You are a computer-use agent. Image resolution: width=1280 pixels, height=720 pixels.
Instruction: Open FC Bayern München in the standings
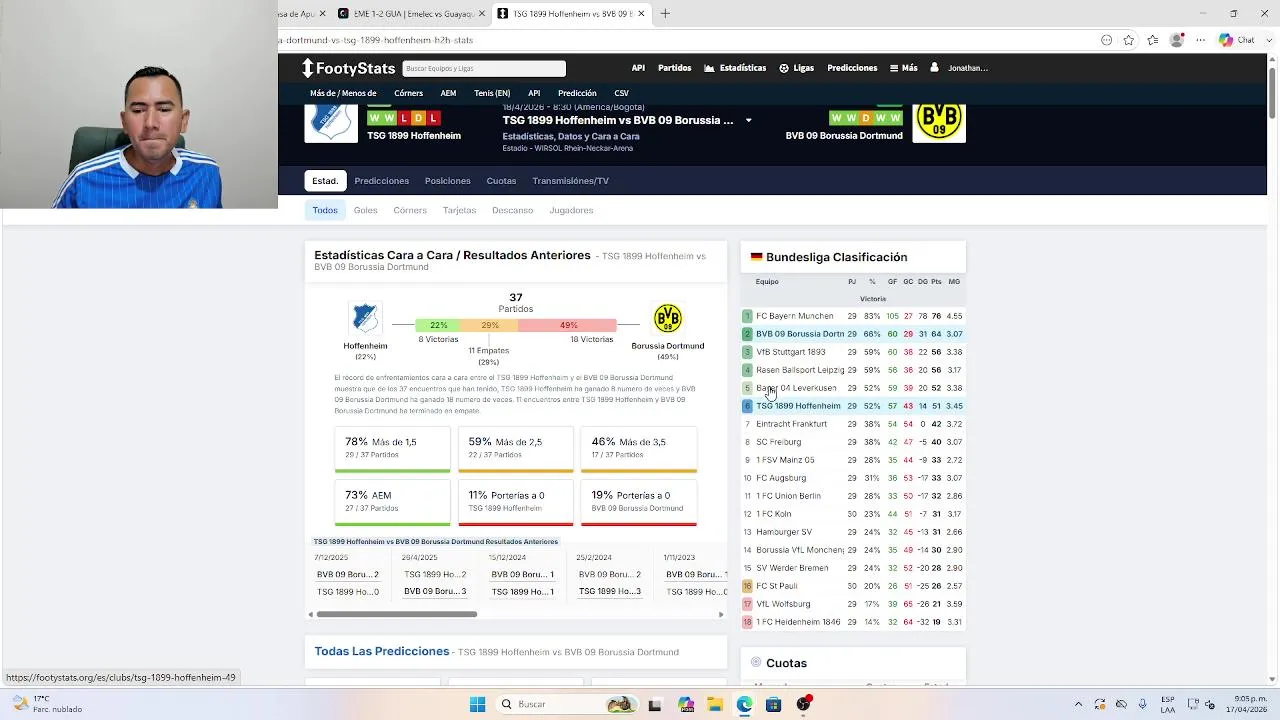794,316
